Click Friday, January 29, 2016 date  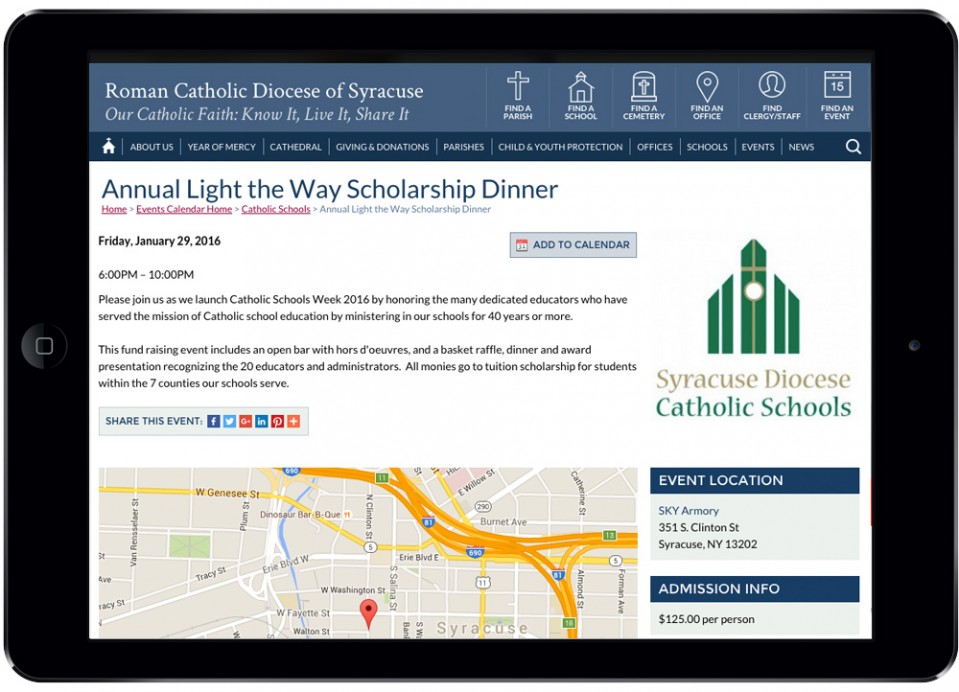160,241
